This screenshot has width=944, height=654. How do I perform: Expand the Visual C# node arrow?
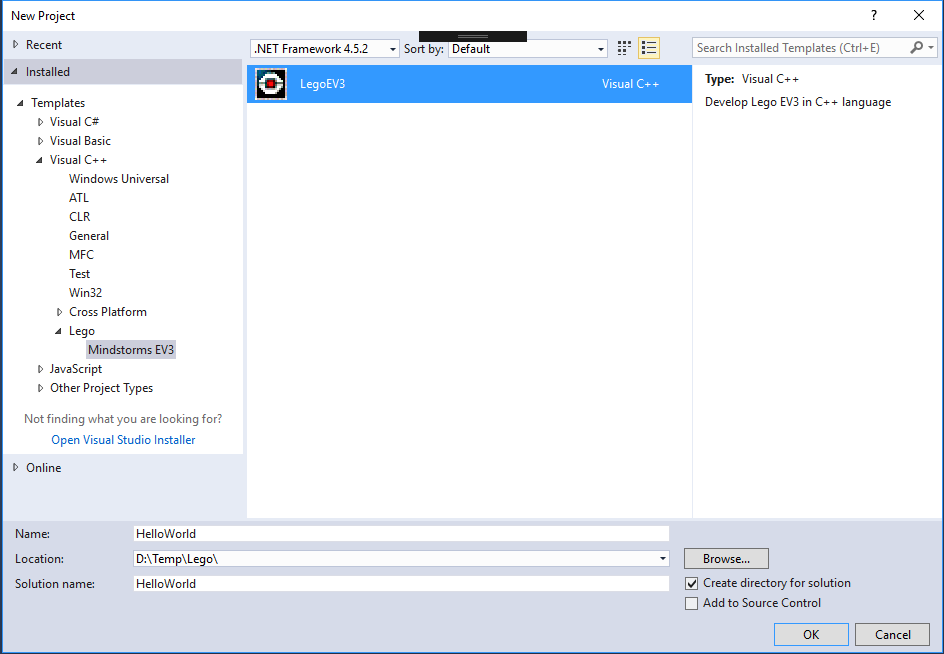[40, 122]
